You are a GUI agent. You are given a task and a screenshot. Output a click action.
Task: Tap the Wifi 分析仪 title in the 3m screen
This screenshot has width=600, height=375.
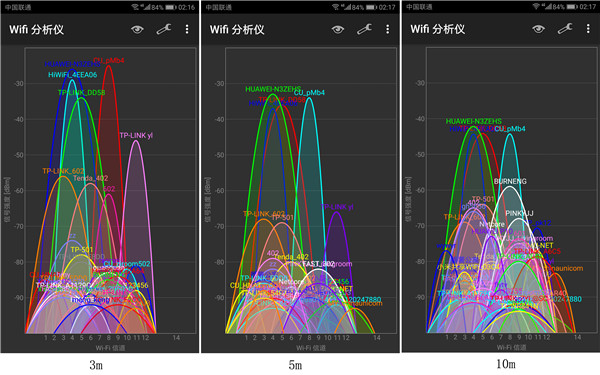(x=36, y=29)
